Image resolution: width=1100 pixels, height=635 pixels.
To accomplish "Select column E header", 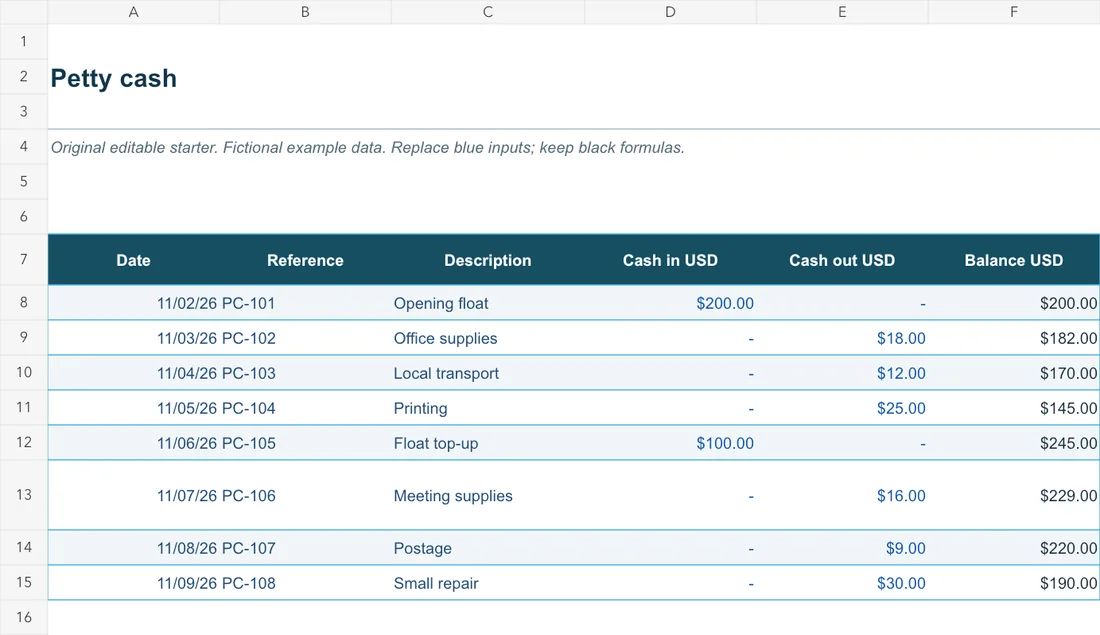I will [842, 12].
